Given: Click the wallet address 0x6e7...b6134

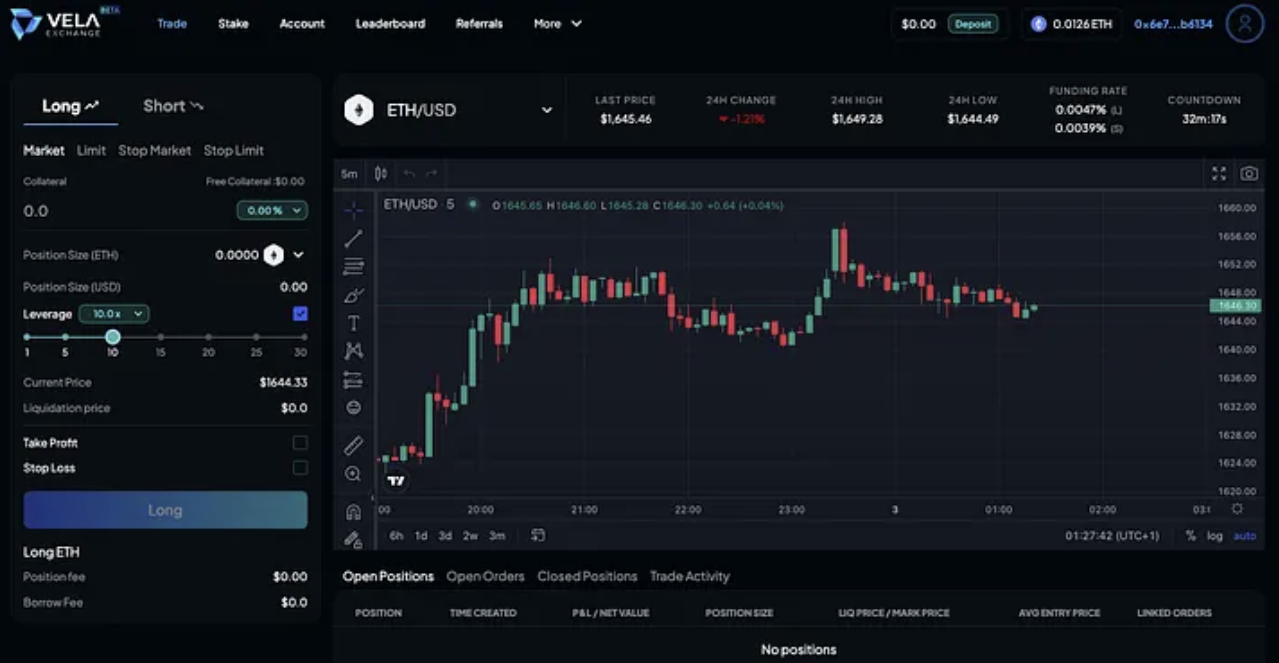Looking at the screenshot, I should (x=1173, y=24).
